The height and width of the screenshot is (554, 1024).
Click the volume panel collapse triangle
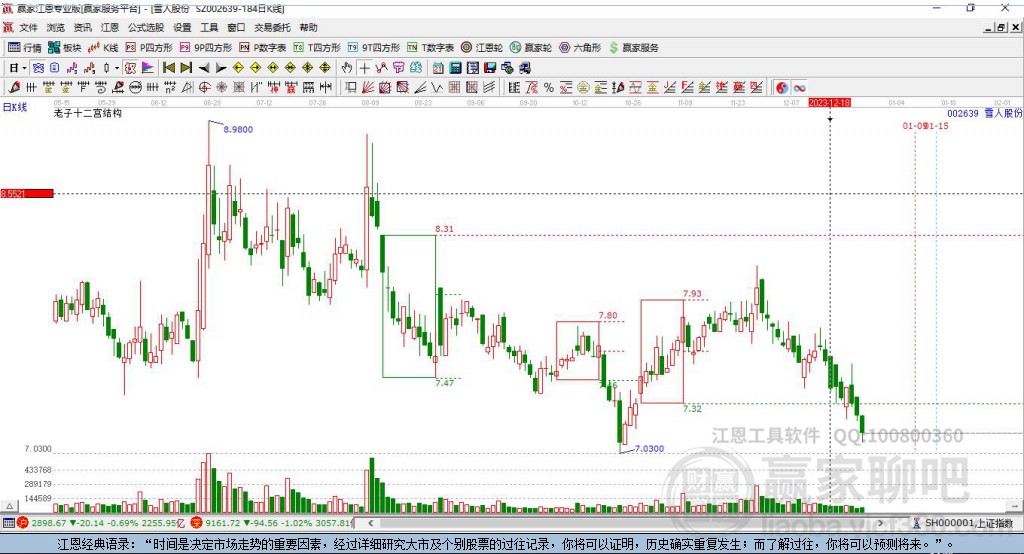(x=9, y=506)
